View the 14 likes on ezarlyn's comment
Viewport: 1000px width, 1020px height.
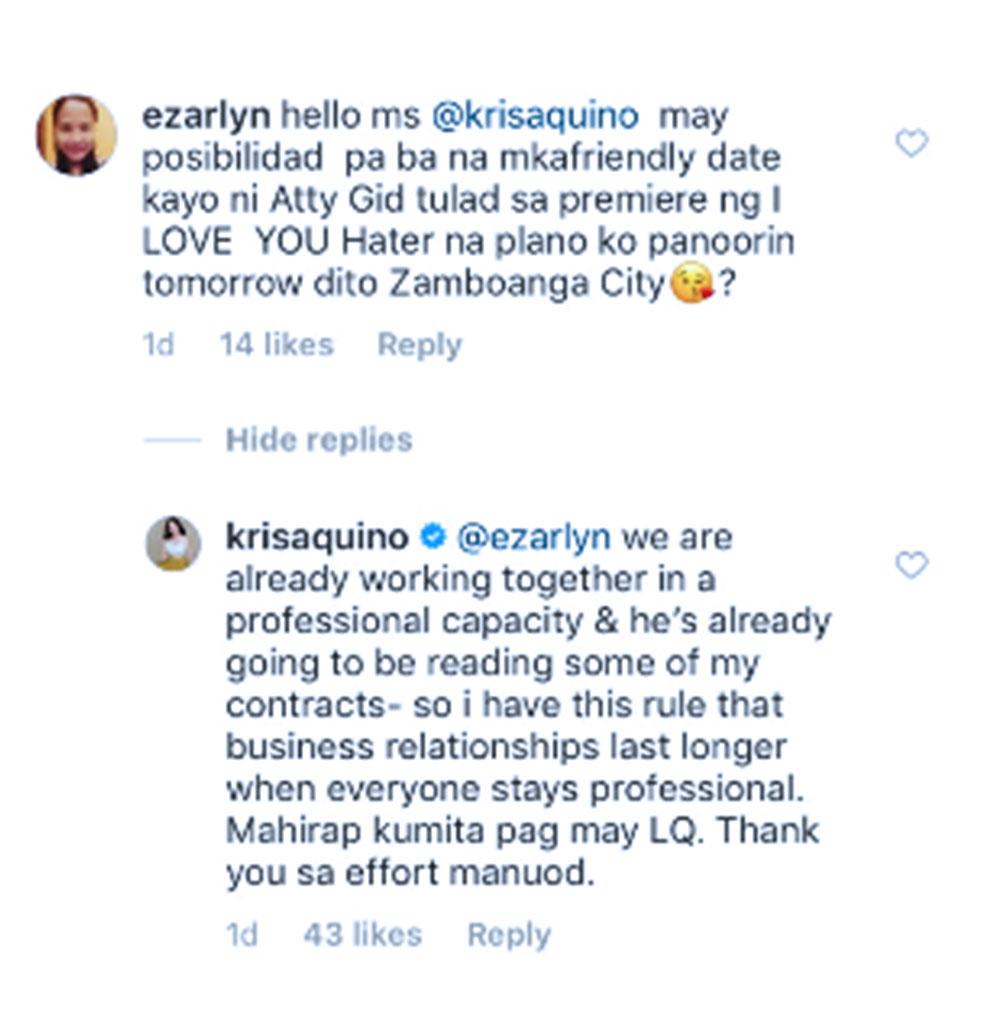click(x=277, y=344)
